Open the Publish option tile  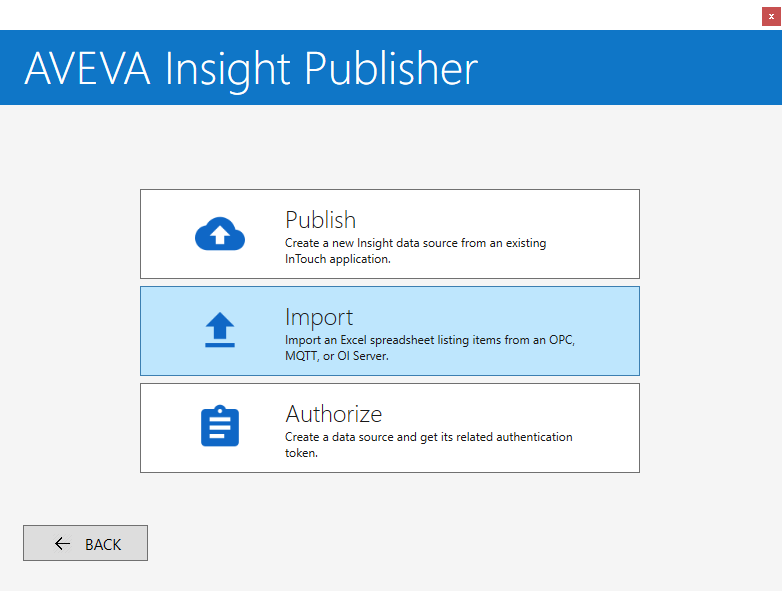click(x=390, y=234)
